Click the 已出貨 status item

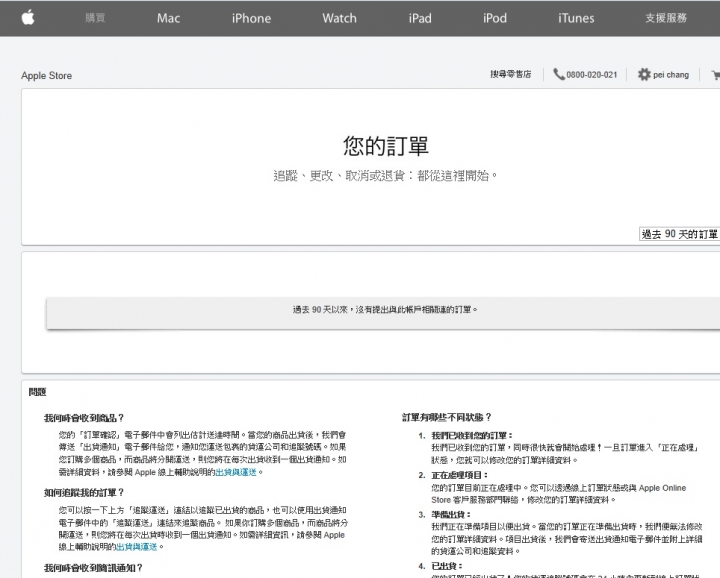[x=447, y=566]
